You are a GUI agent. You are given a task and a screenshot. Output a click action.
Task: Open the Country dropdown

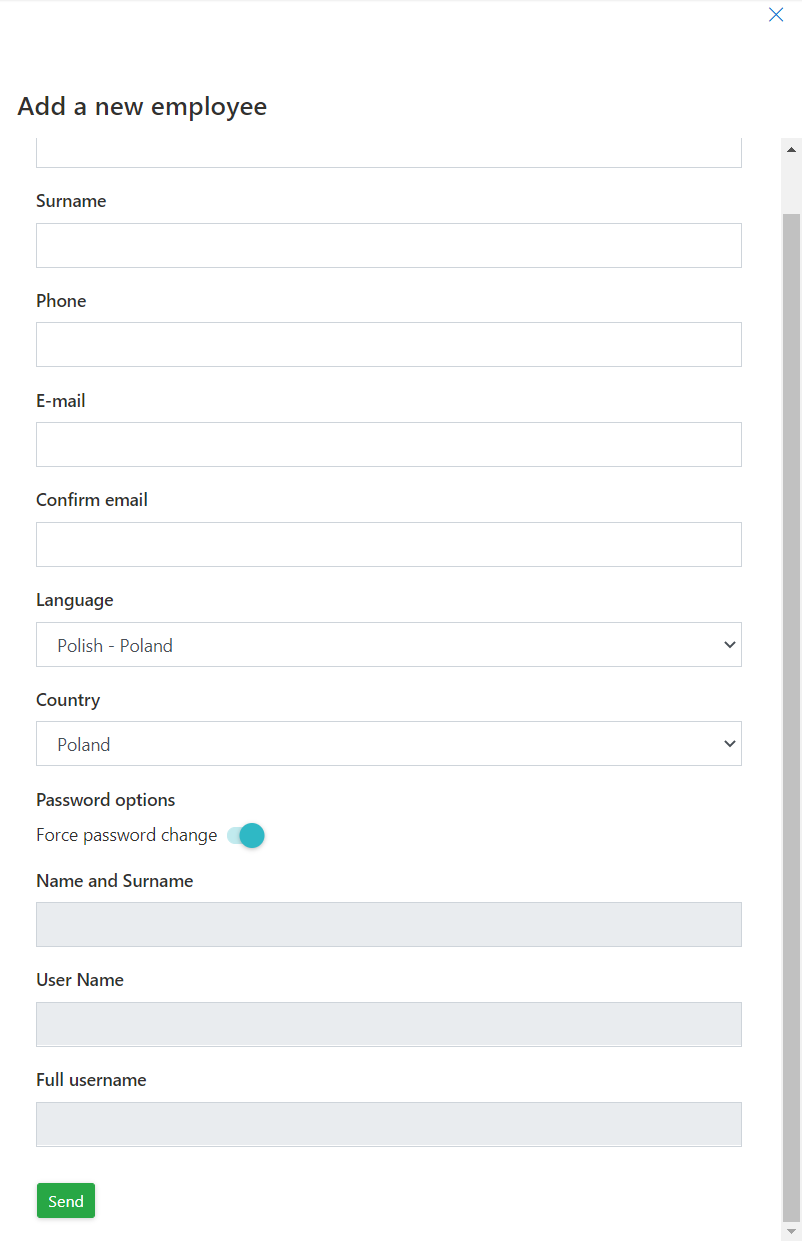(388, 744)
